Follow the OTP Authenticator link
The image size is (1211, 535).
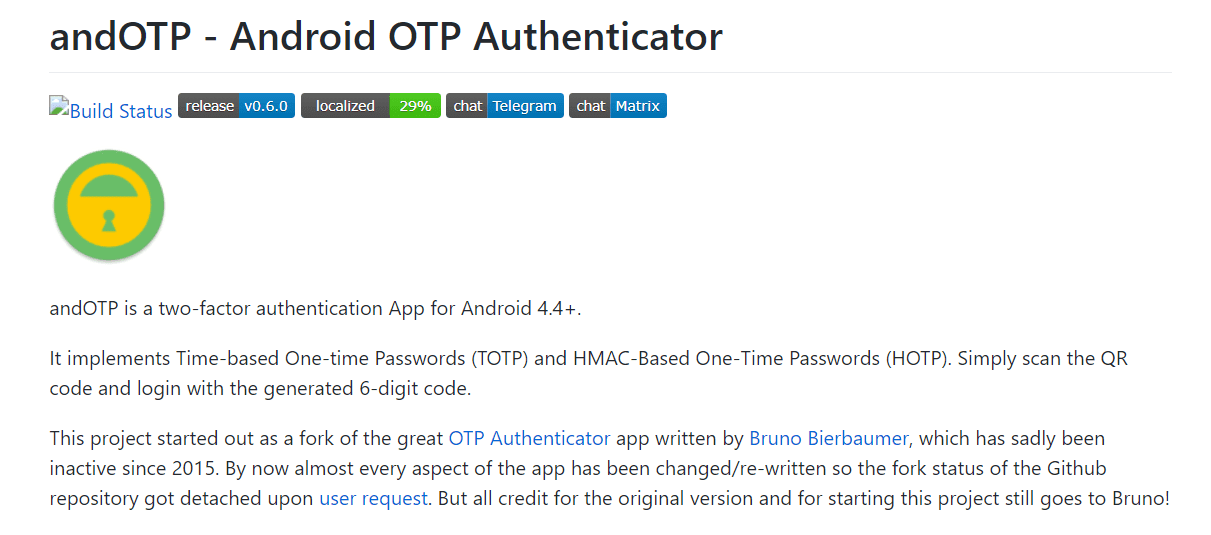click(x=529, y=438)
